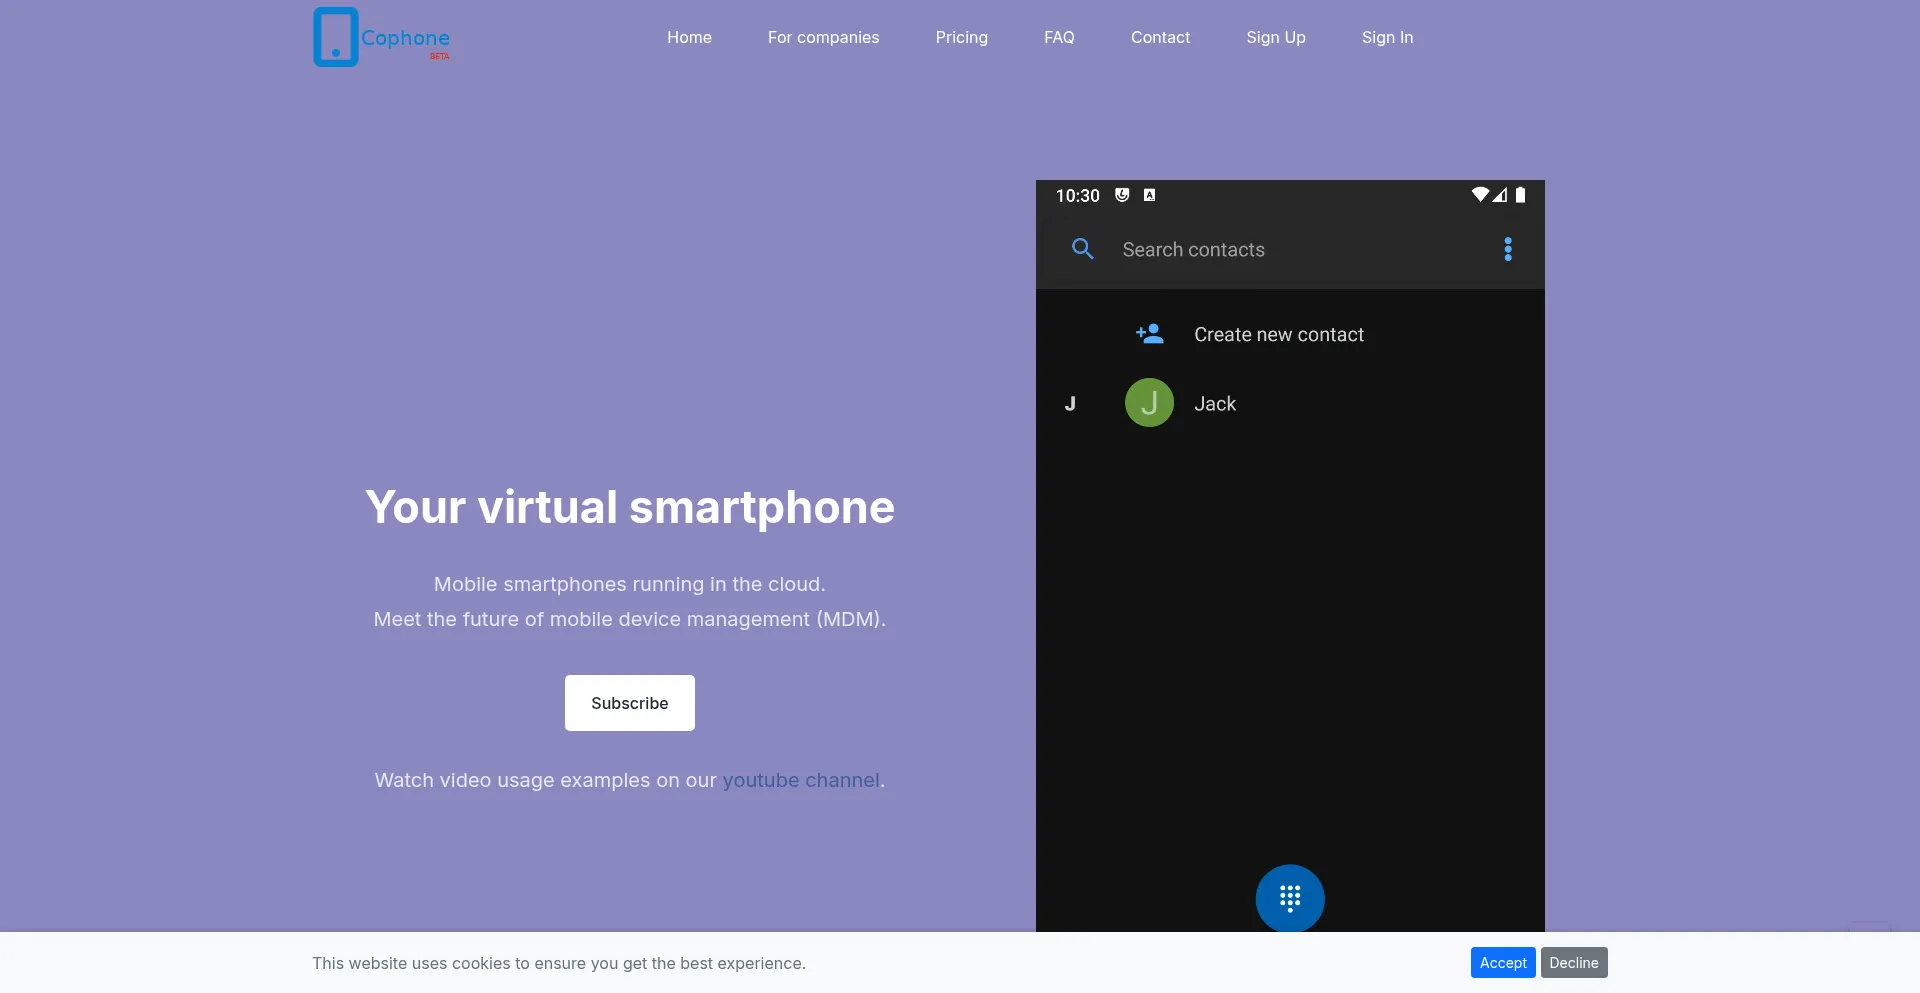The height and width of the screenshot is (993, 1920).
Task: Navigate to the FAQ section
Action: pos(1059,37)
